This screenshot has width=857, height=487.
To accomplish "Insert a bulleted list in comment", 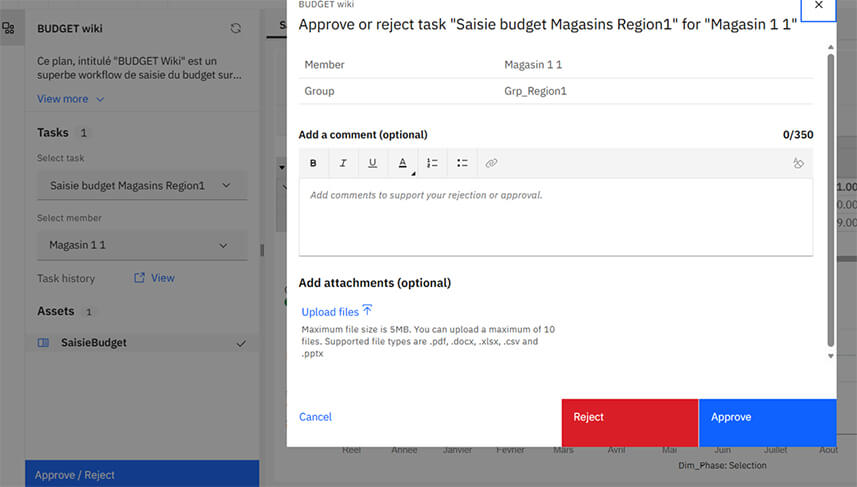I will 462,163.
